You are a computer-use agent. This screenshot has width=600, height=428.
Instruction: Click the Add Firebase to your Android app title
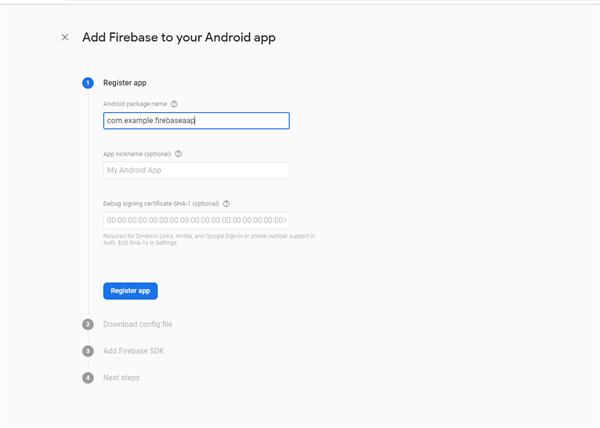click(178, 38)
